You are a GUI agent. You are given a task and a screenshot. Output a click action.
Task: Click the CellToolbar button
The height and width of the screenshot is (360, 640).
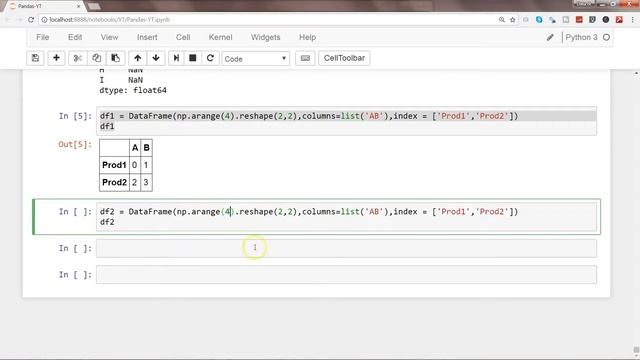tap(344, 58)
